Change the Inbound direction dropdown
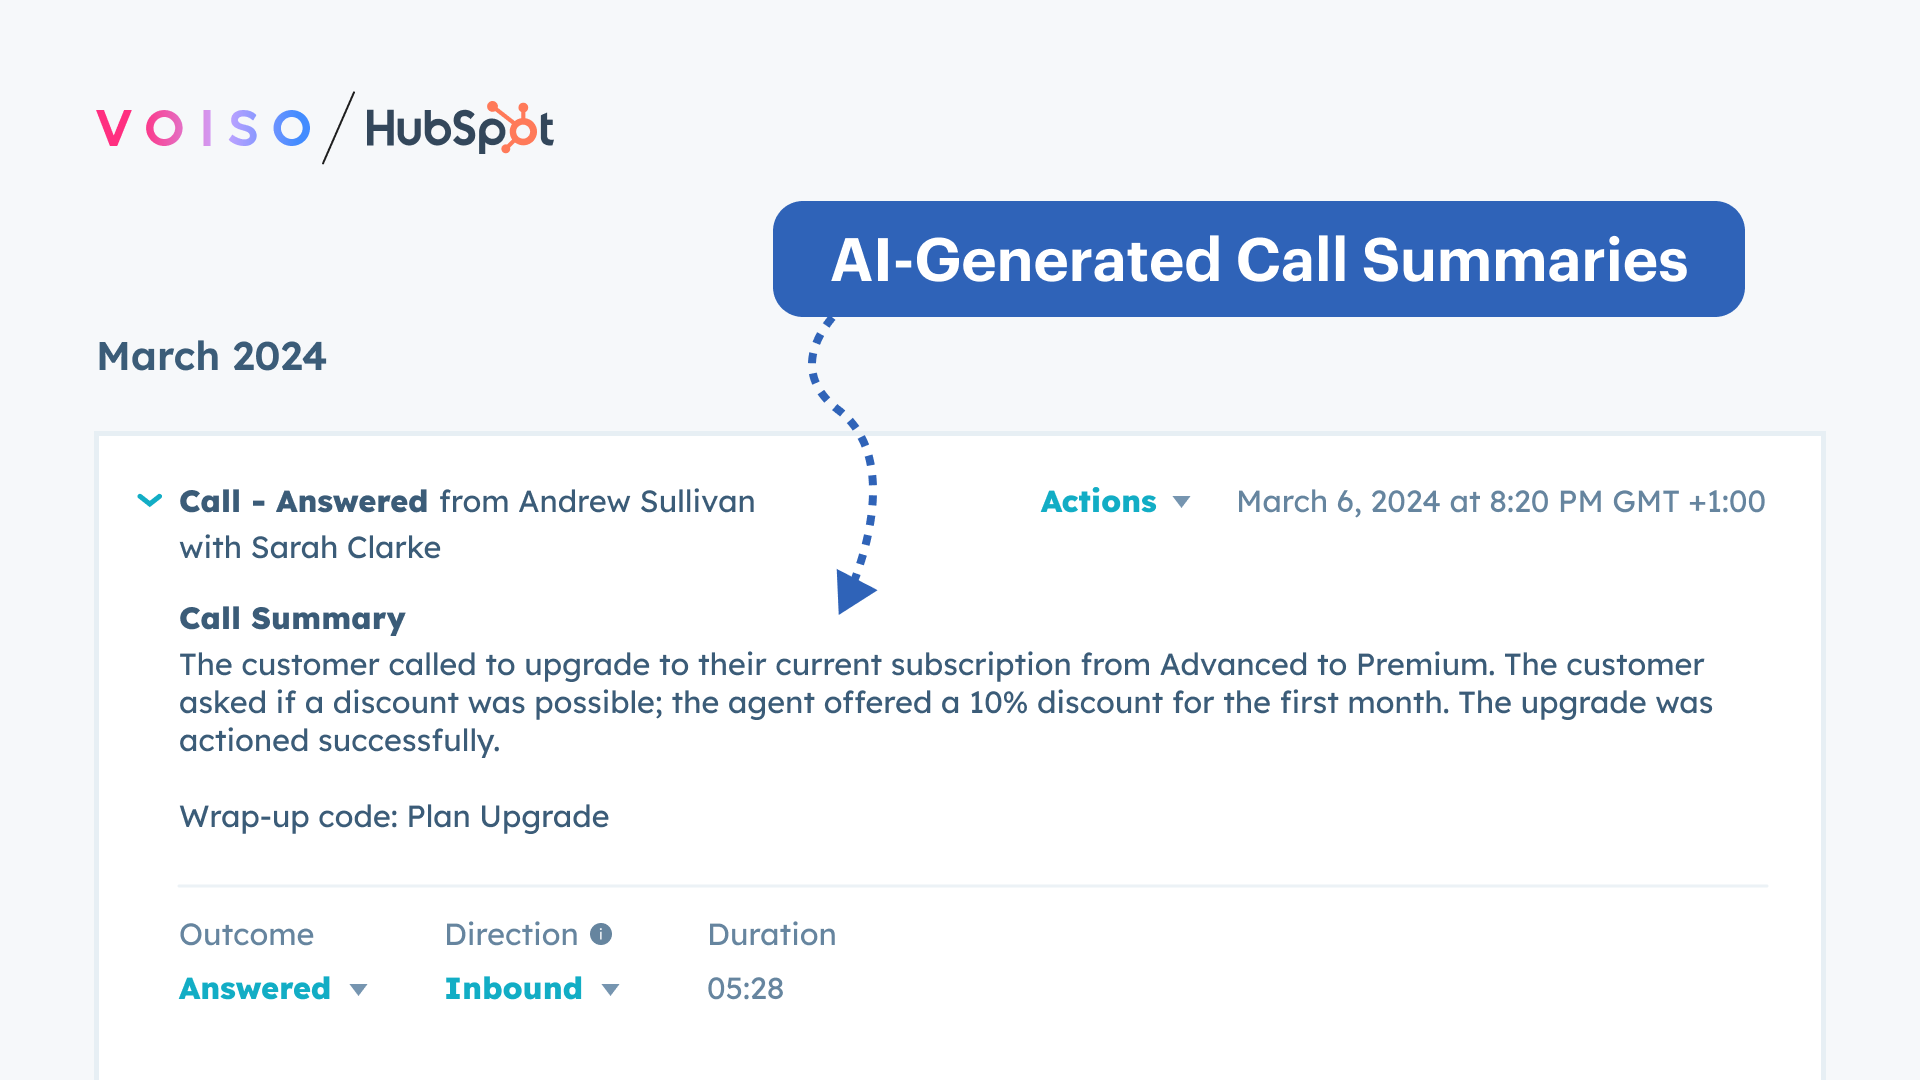 tap(531, 989)
